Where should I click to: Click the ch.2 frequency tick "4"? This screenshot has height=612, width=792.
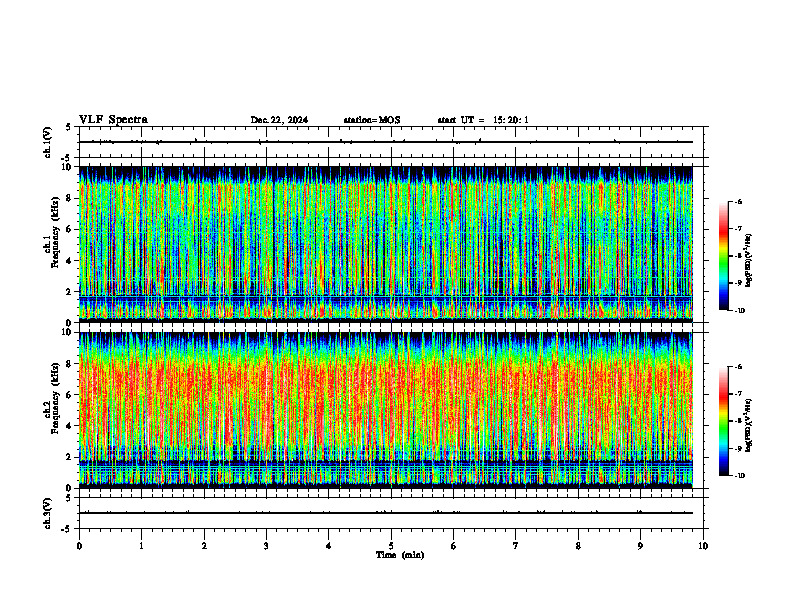point(70,426)
